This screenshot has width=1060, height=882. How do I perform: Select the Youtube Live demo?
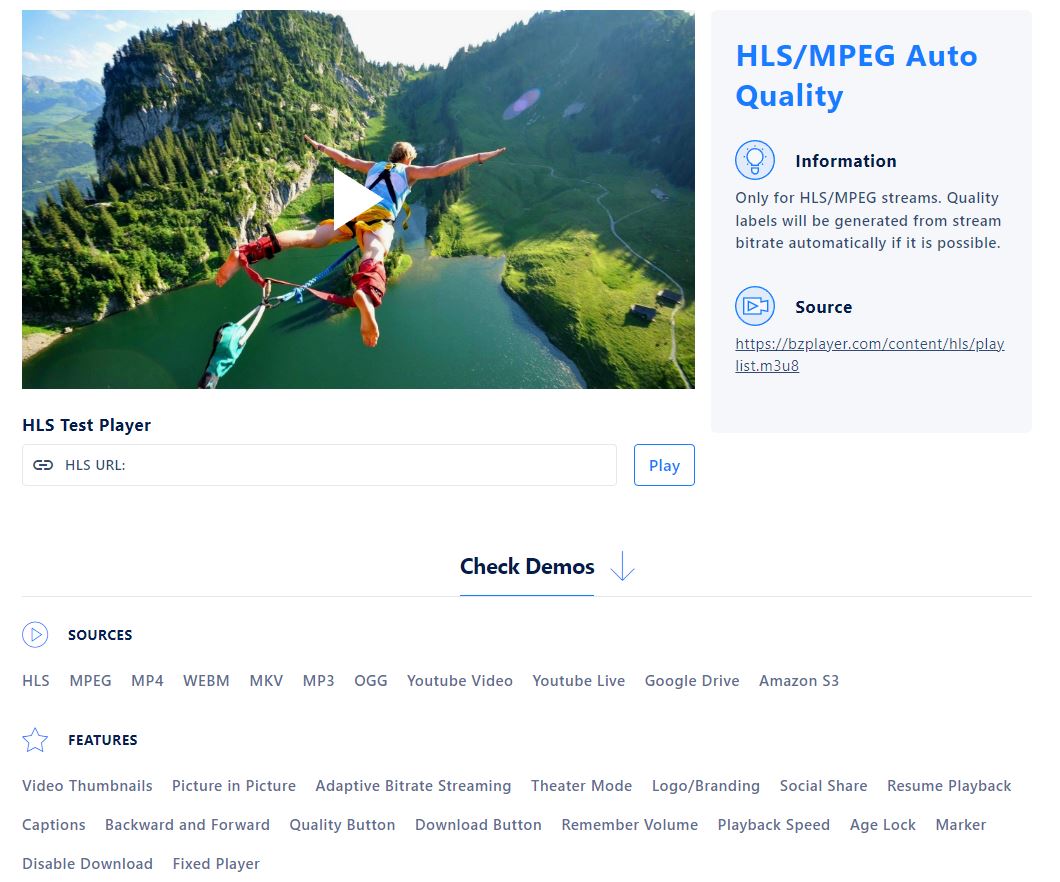(578, 681)
